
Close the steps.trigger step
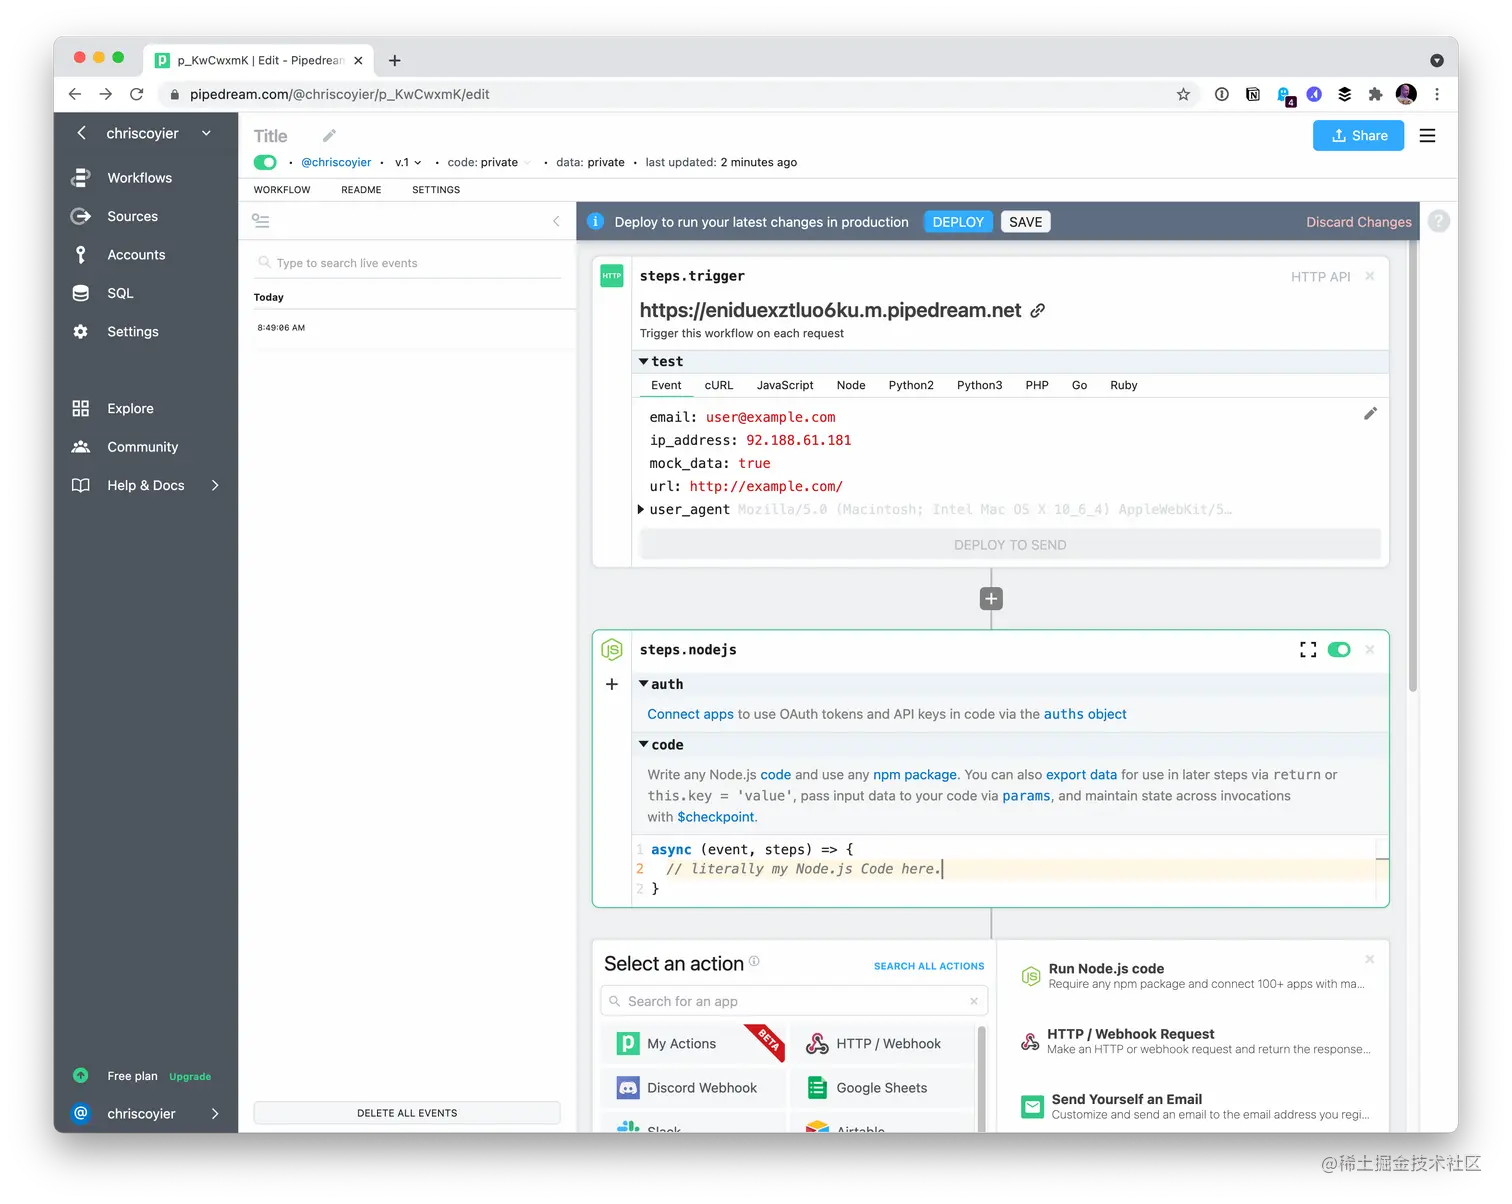(1370, 276)
